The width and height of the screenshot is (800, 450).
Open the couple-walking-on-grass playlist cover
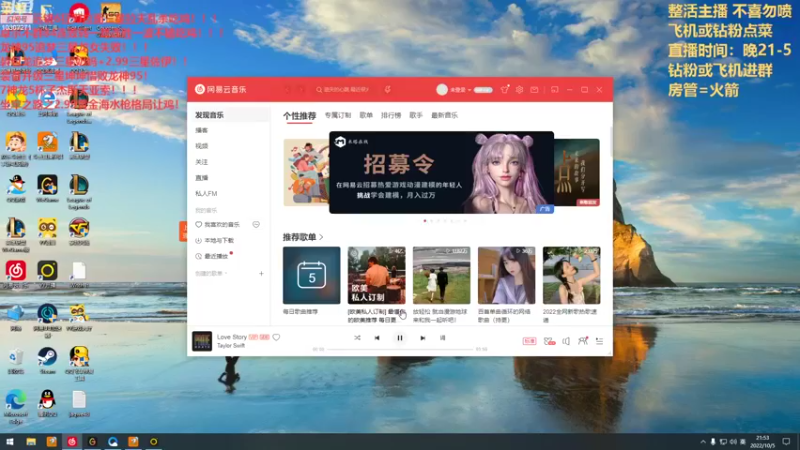pos(441,276)
